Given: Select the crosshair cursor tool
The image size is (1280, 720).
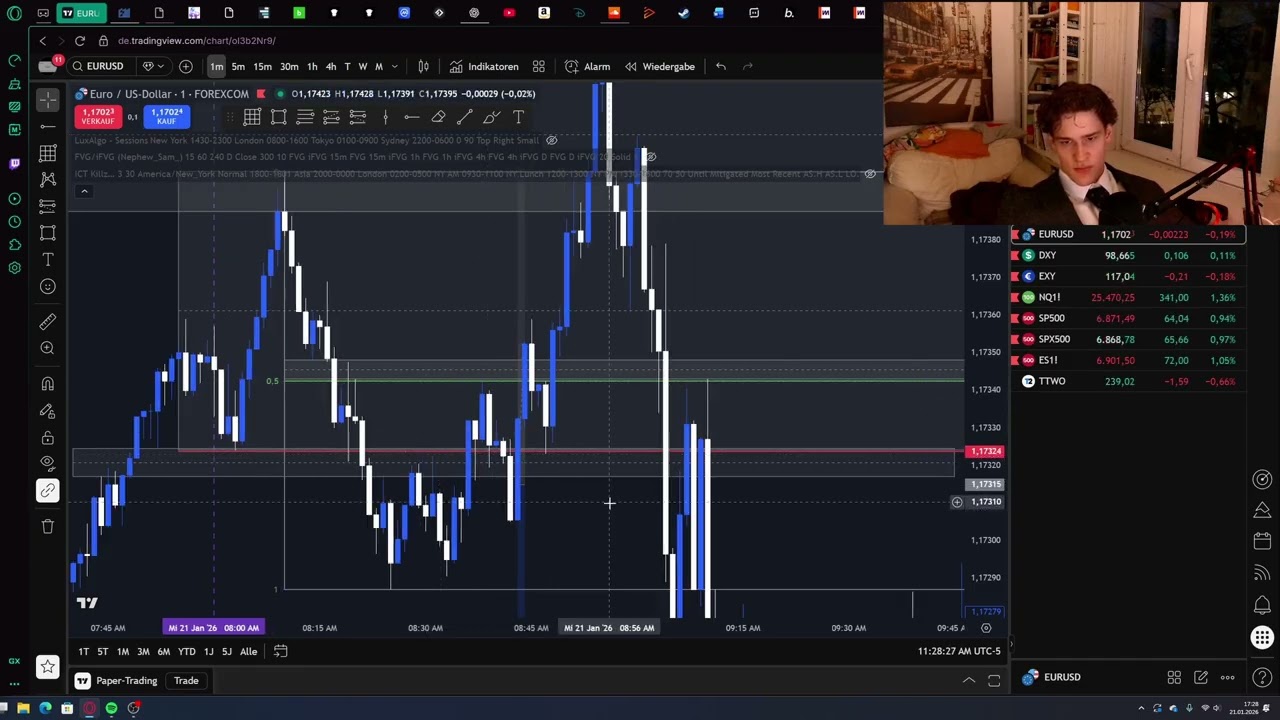Looking at the screenshot, I should pos(47,100).
